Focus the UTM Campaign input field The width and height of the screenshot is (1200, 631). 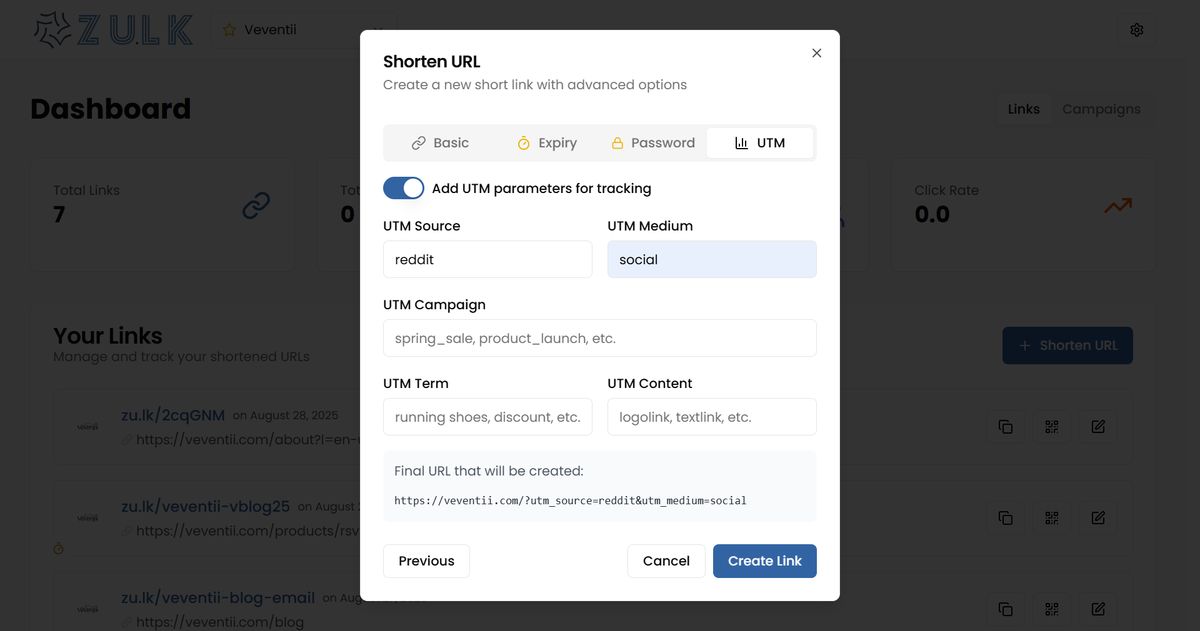599,338
